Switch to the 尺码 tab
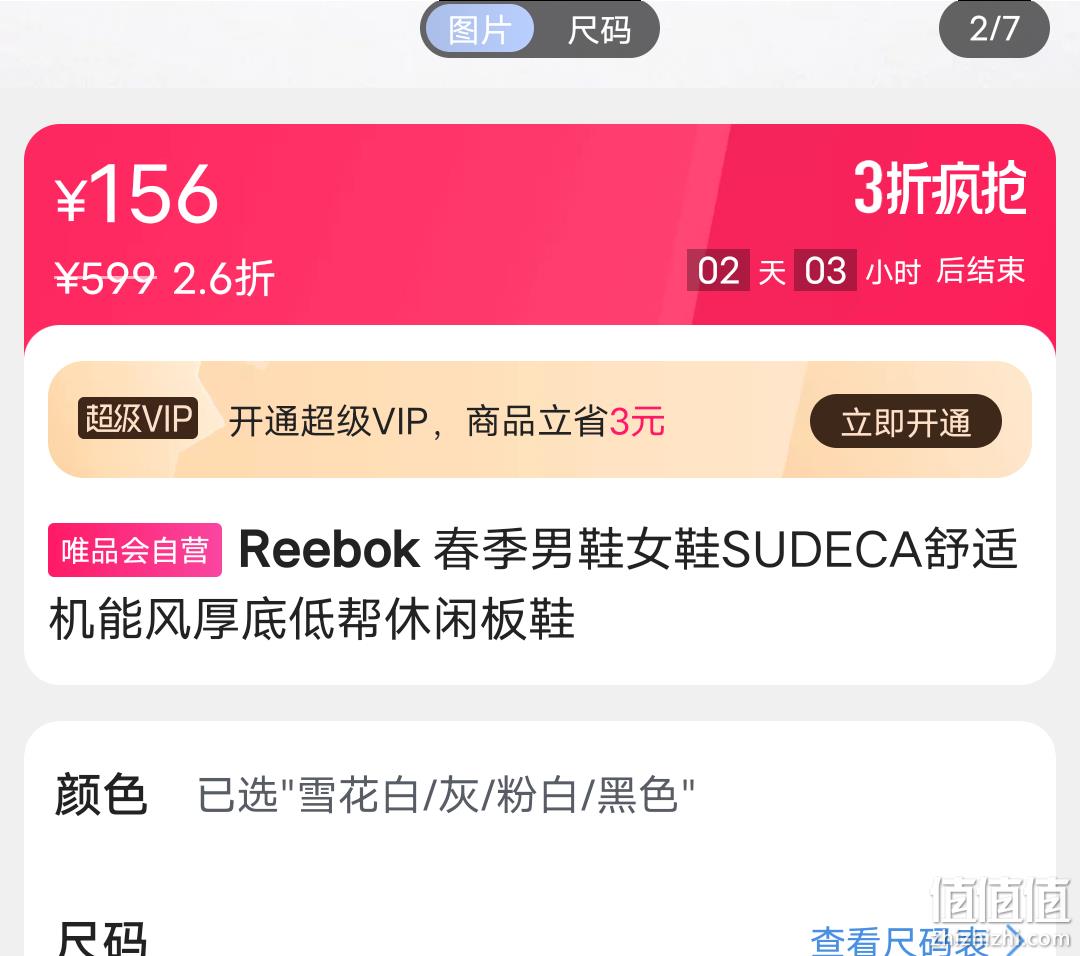Viewport: 1080px width, 956px height. [599, 30]
